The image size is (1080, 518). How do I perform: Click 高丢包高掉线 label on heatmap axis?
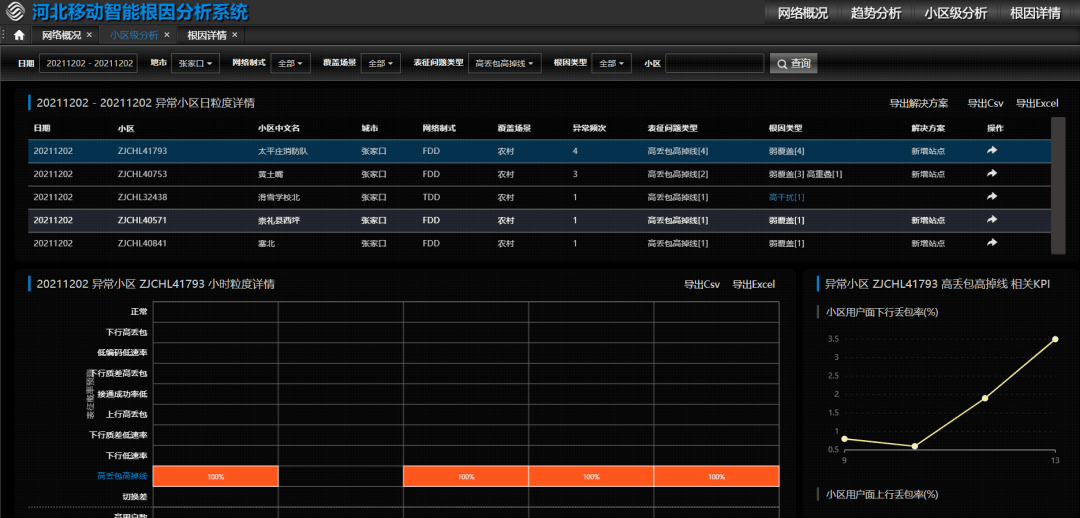coord(123,476)
